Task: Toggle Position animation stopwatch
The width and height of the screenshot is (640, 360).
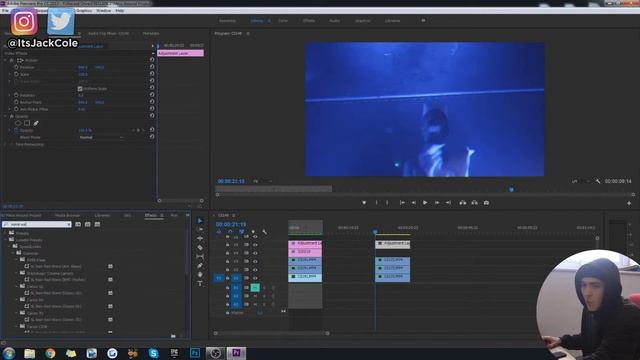Action: click(x=16, y=67)
